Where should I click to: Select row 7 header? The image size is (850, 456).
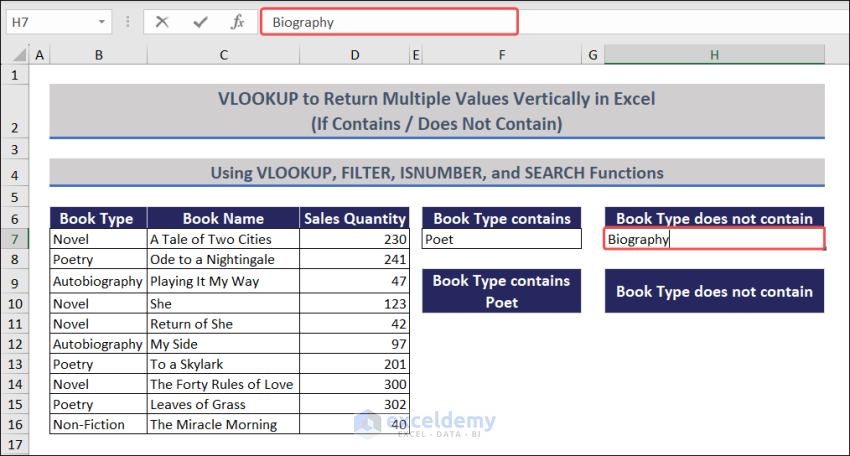[15, 239]
